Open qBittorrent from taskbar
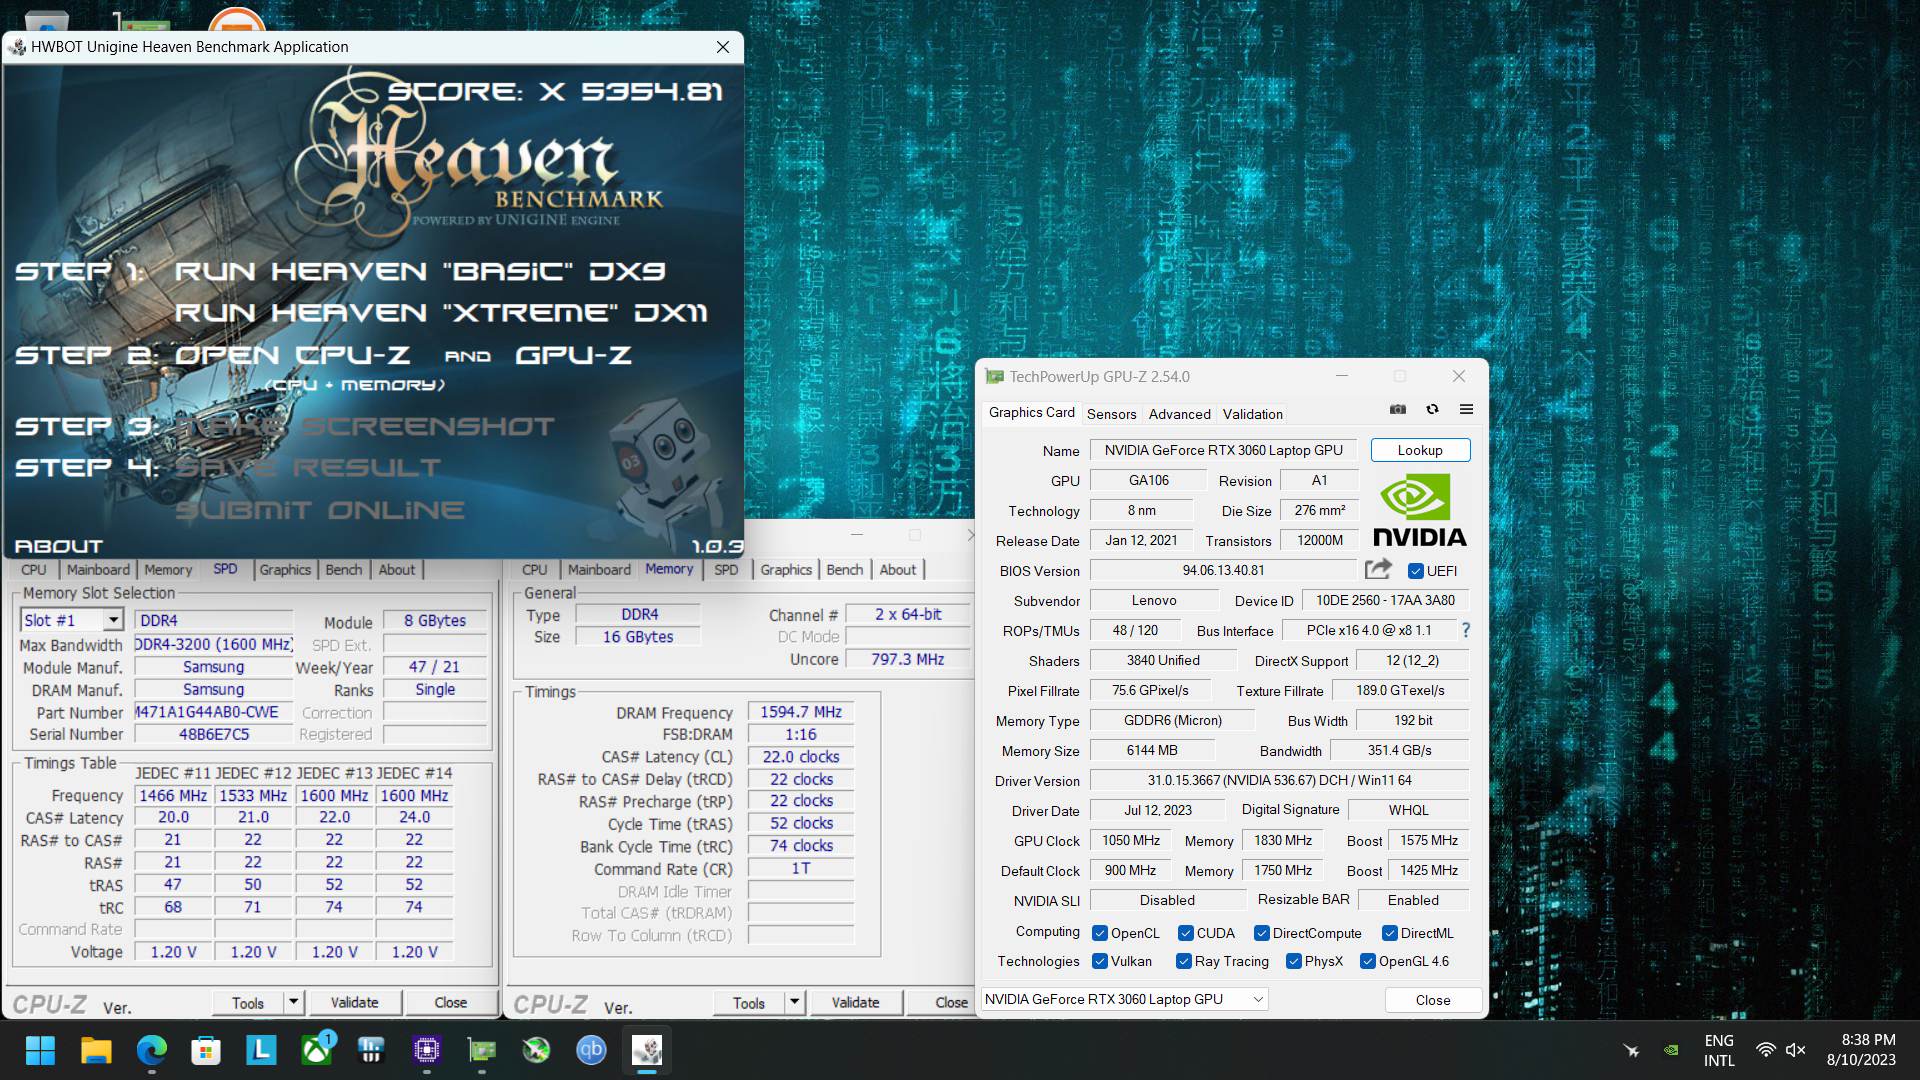The width and height of the screenshot is (1920, 1080). point(591,1050)
